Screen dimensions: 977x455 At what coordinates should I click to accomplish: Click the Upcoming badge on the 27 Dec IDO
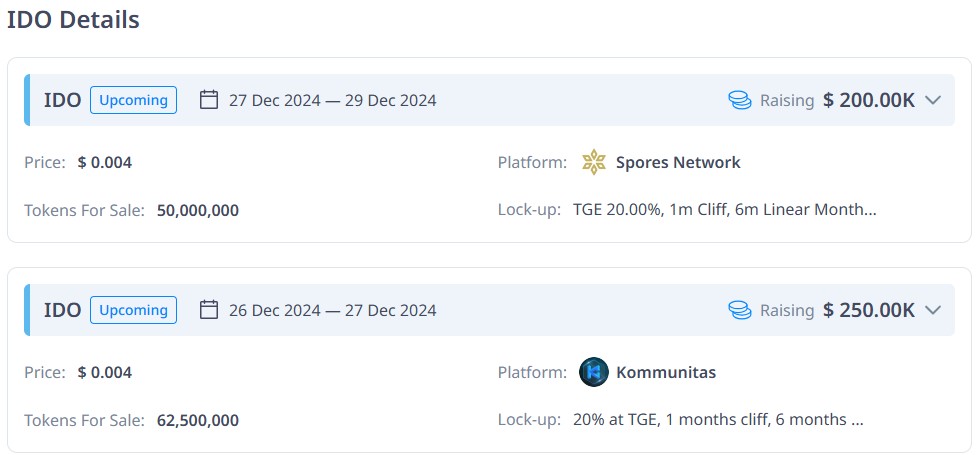pyautogui.click(x=133, y=100)
